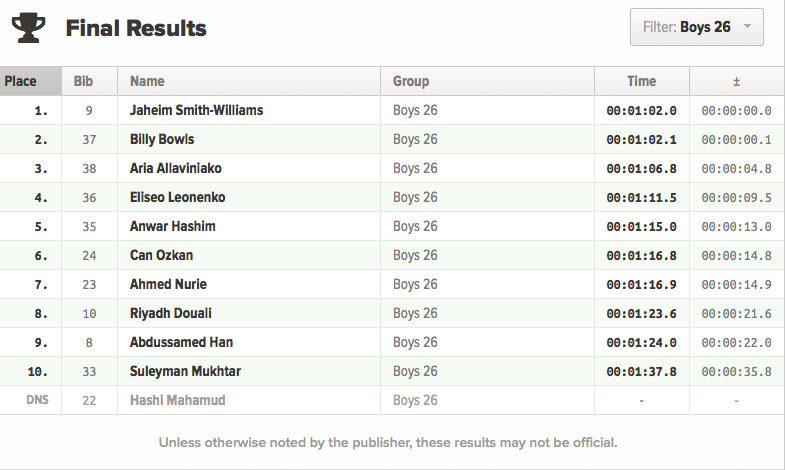Select Riyadh Douali's row
The image size is (785, 470).
tap(169, 313)
